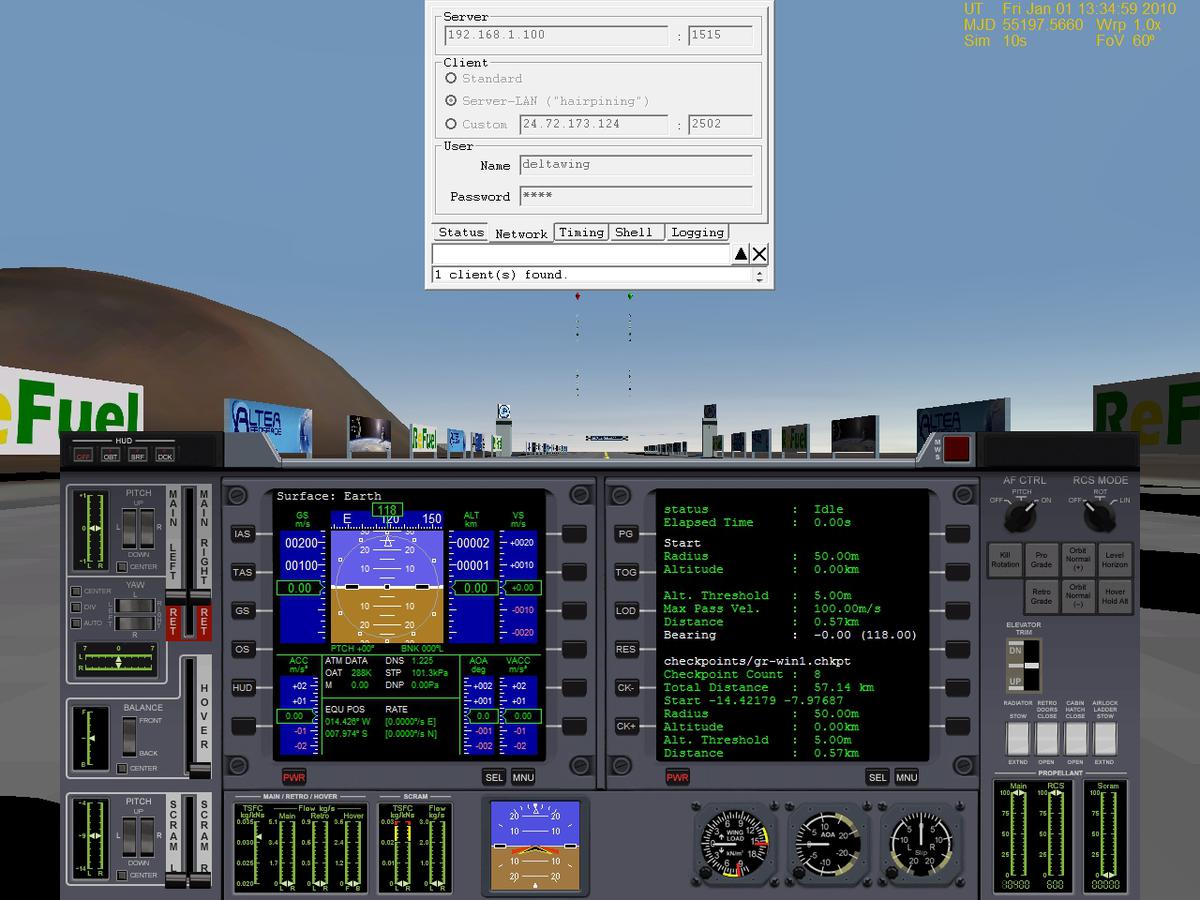The image size is (1200, 900).
Task: Select the Custom client radio option
Action: (x=451, y=124)
